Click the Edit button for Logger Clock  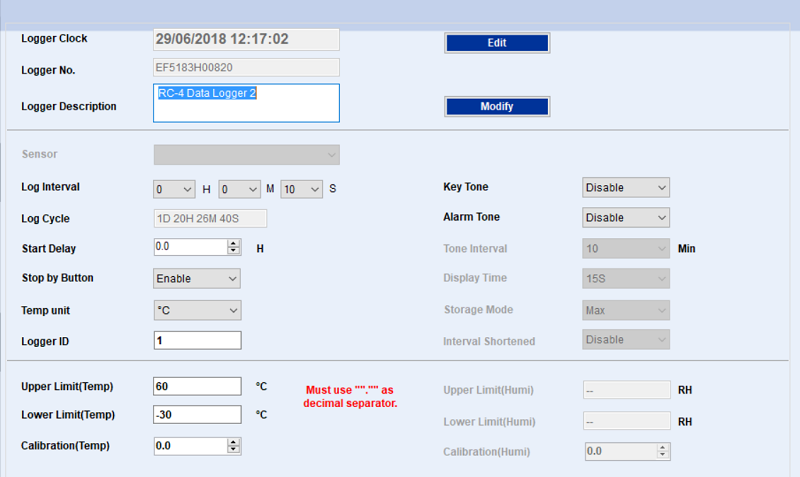tap(497, 43)
